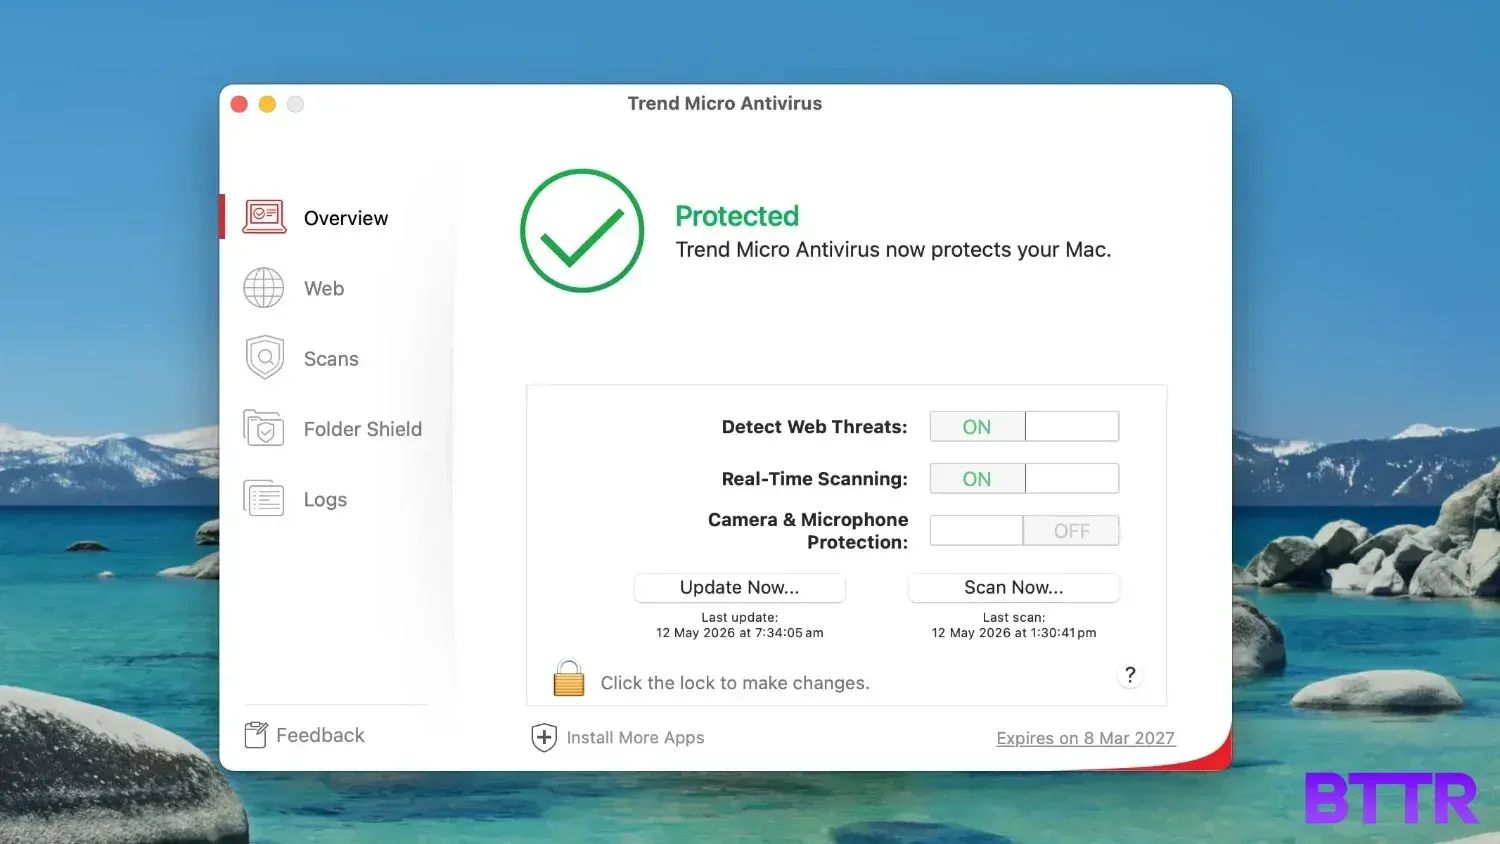Click the Scans shield magnifier icon
Viewport: 1500px width, 844px height.
click(x=264, y=358)
